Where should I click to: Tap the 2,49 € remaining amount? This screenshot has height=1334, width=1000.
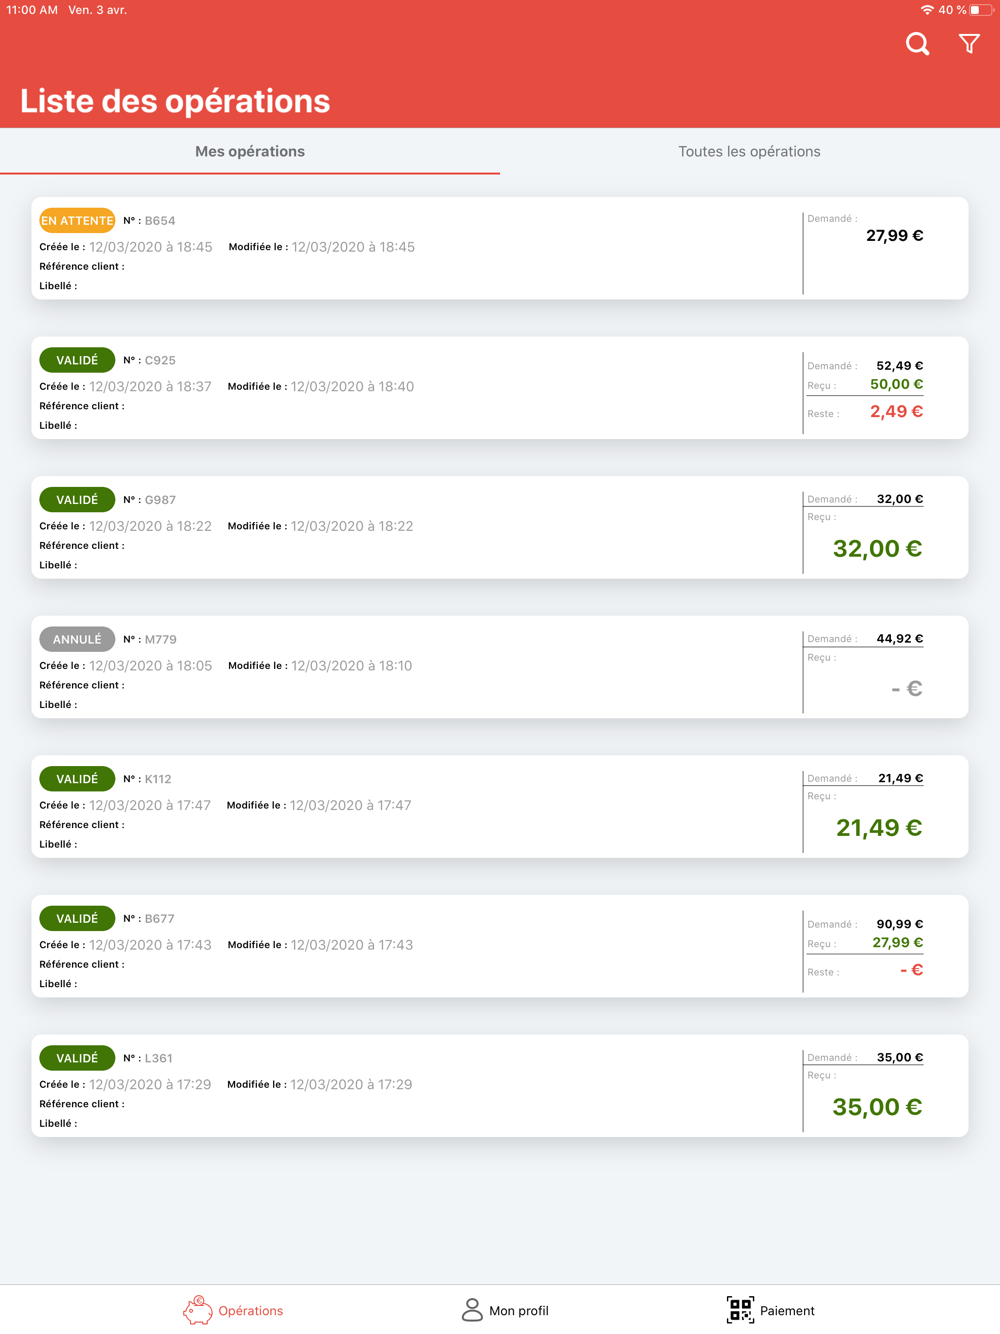pos(896,412)
